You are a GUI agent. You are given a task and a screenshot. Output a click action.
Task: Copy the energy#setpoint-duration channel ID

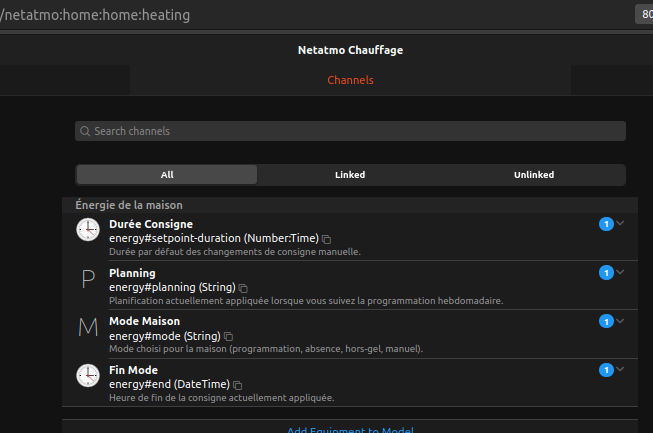326,239
